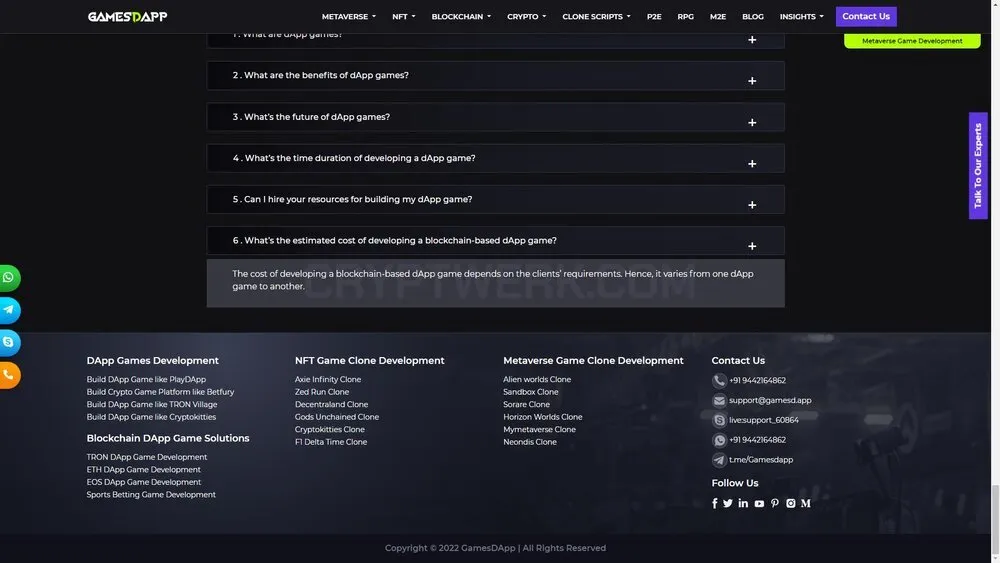Open the Facebook icon under Follow Us
The height and width of the screenshot is (563, 1000).
point(714,503)
